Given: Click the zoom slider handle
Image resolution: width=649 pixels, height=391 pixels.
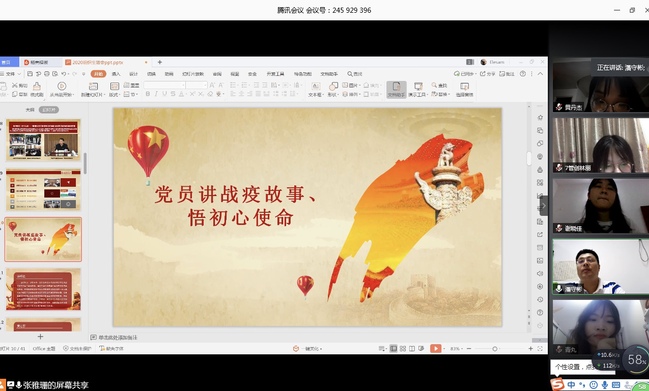Looking at the screenshot, I should point(495,349).
